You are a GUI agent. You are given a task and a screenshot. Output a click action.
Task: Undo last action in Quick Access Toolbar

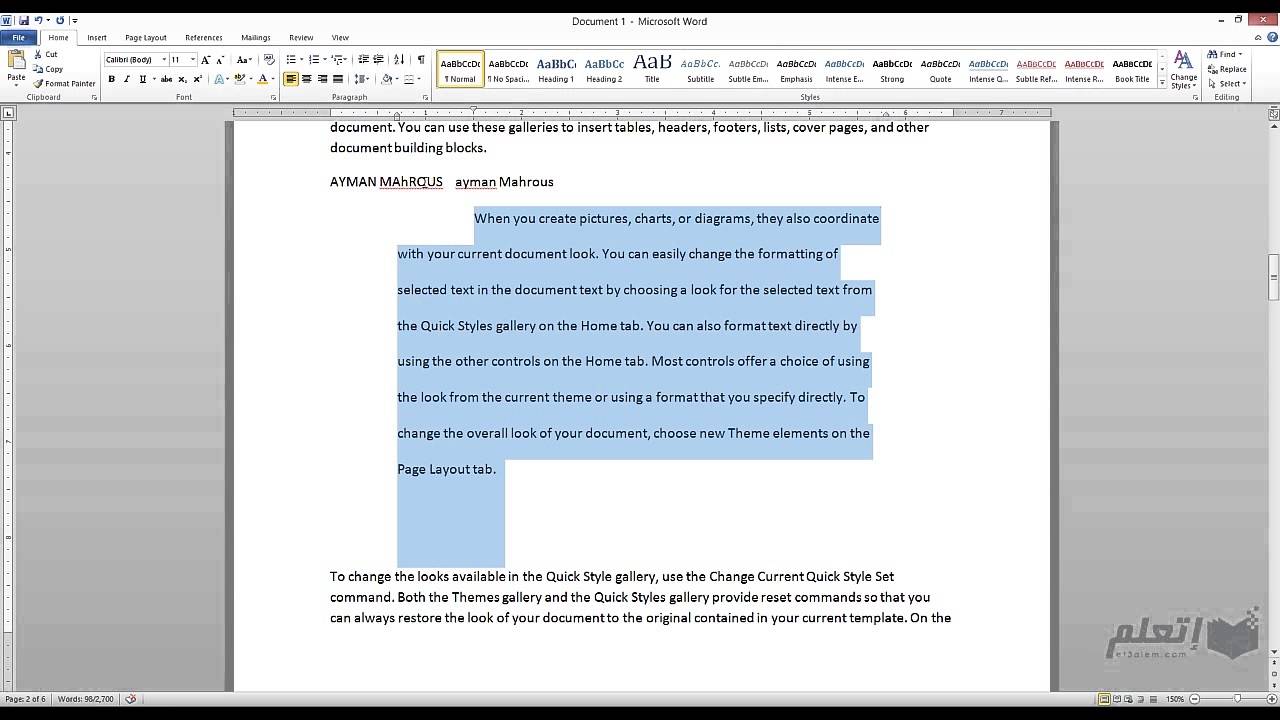38,20
